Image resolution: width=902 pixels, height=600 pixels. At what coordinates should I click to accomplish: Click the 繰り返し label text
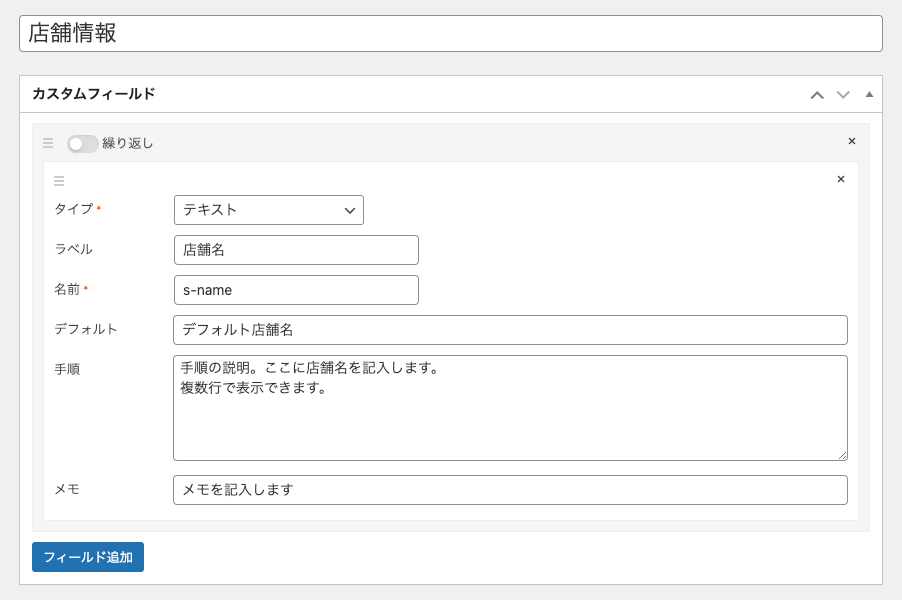tap(128, 143)
